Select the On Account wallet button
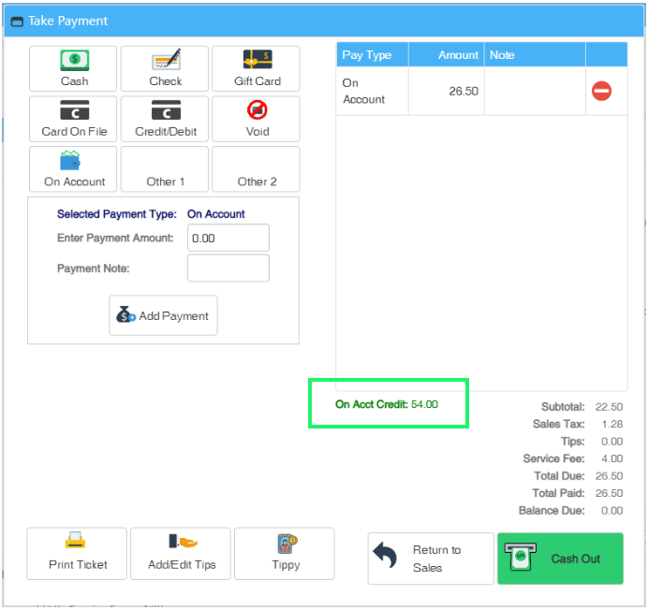648x610 pixels. click(x=73, y=169)
